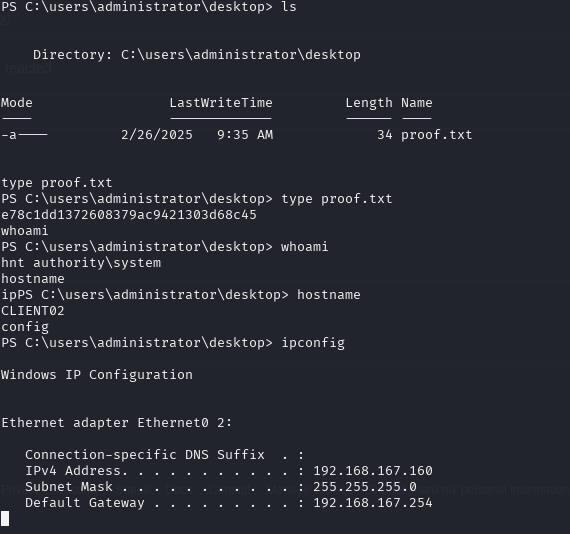Click the 'Directory: C:\users\administrator\desktop' line

197,55
